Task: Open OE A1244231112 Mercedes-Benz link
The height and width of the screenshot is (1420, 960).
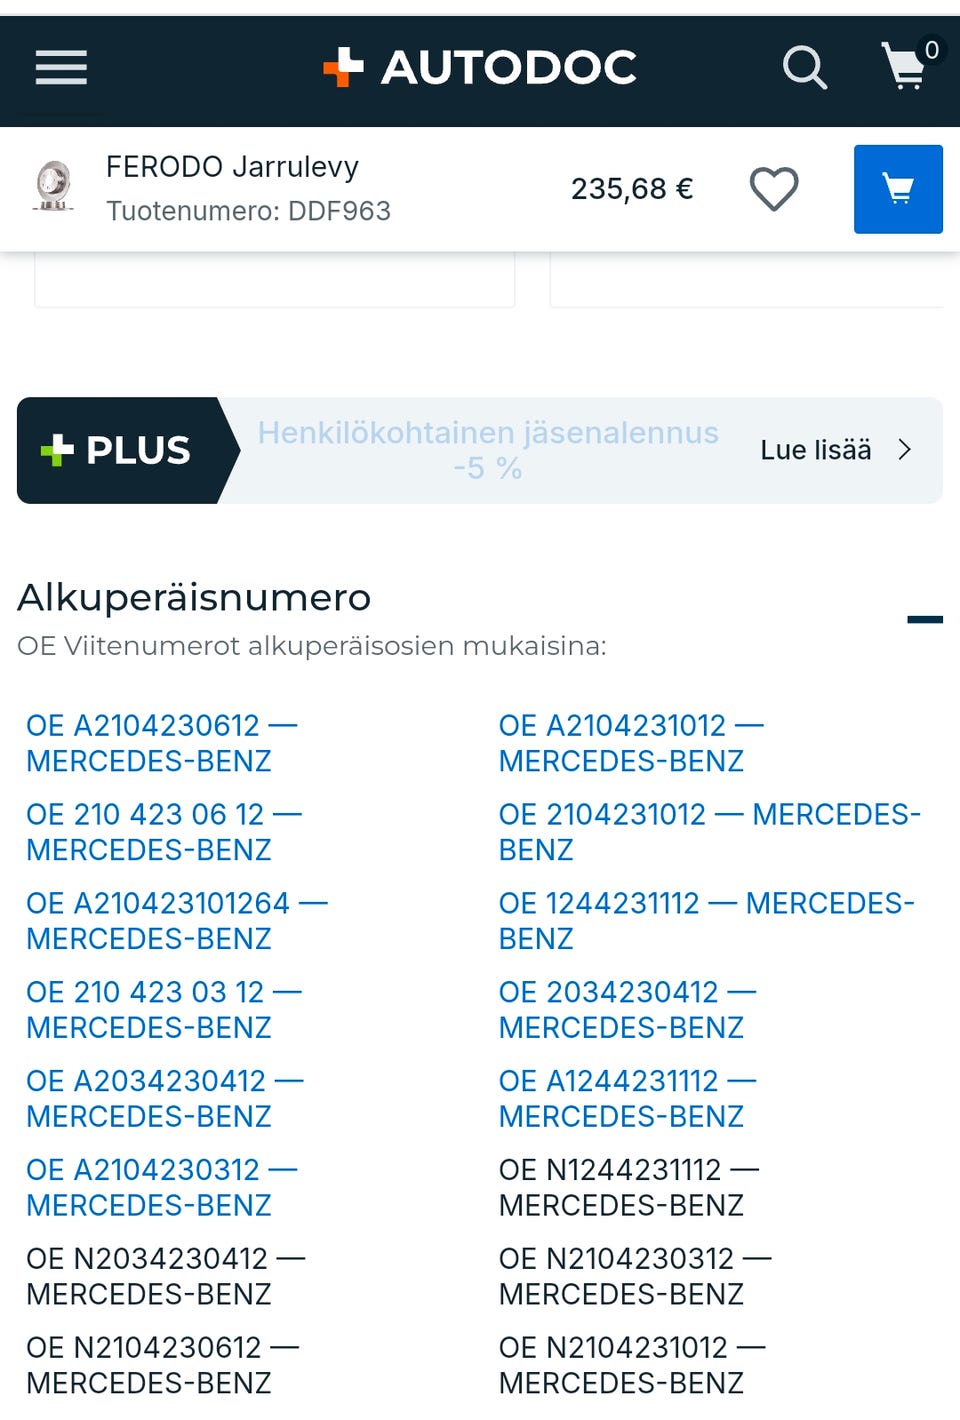Action: [626, 1098]
